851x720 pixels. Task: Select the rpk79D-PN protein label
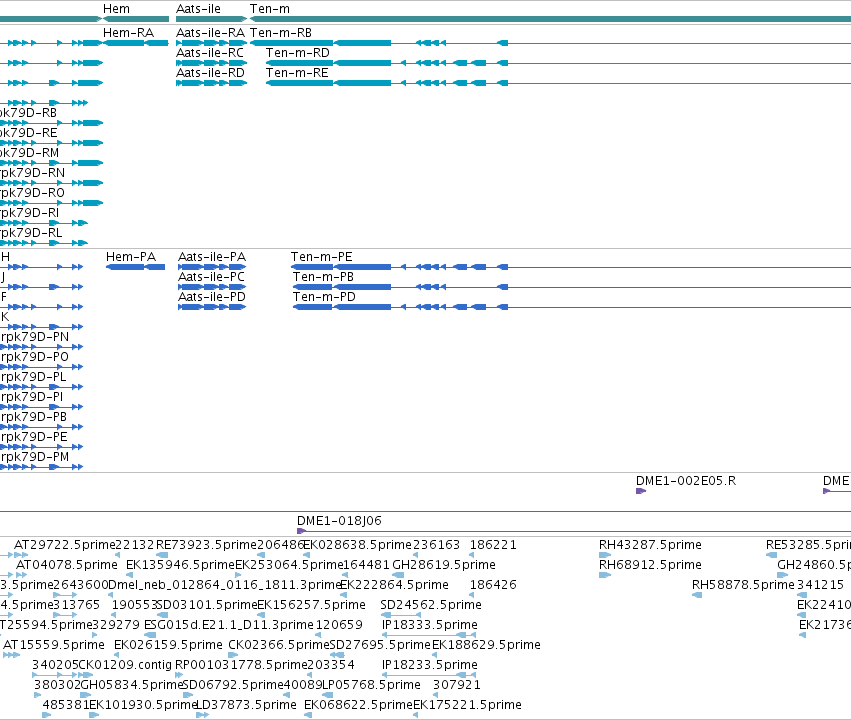35,337
